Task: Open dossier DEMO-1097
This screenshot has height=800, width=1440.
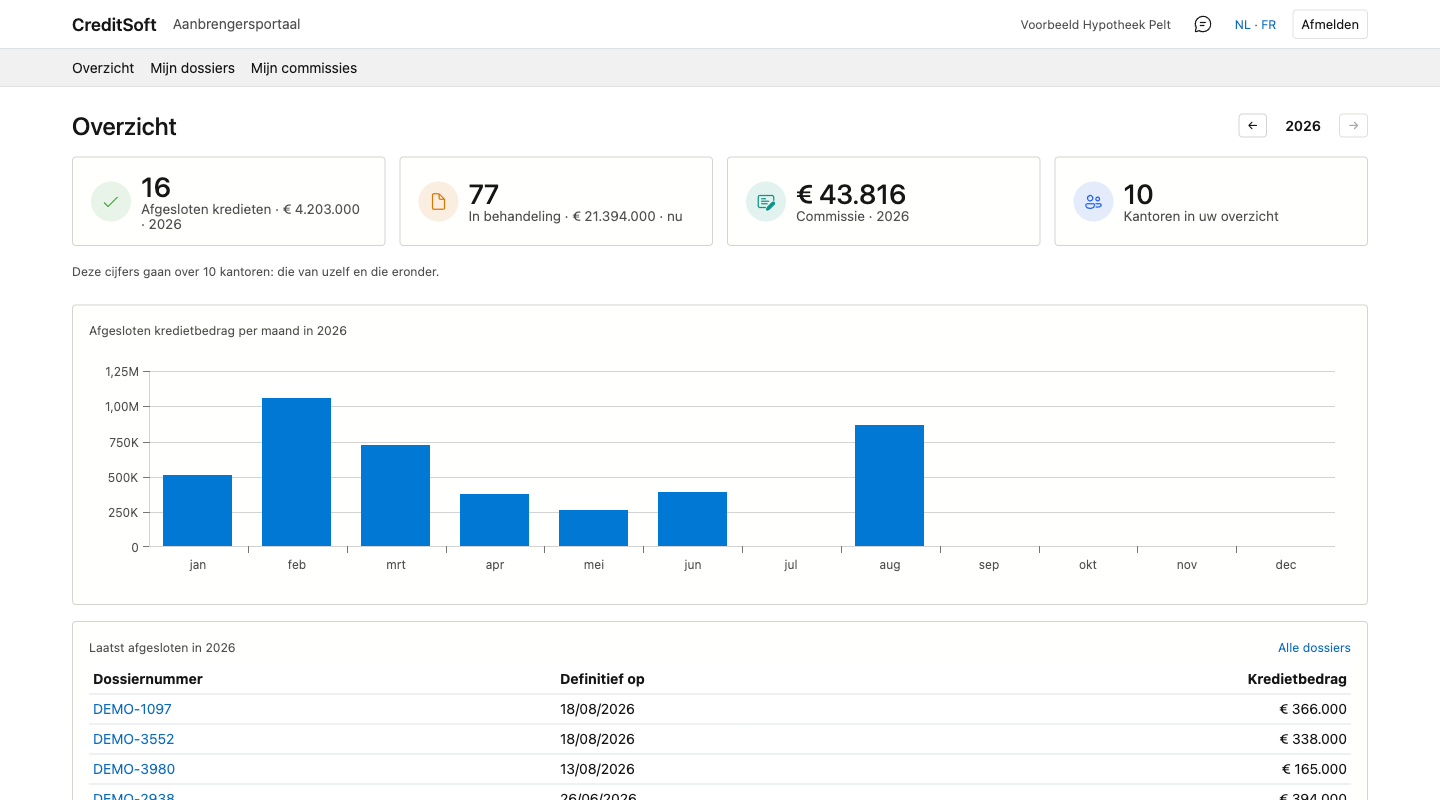Action: [x=132, y=709]
